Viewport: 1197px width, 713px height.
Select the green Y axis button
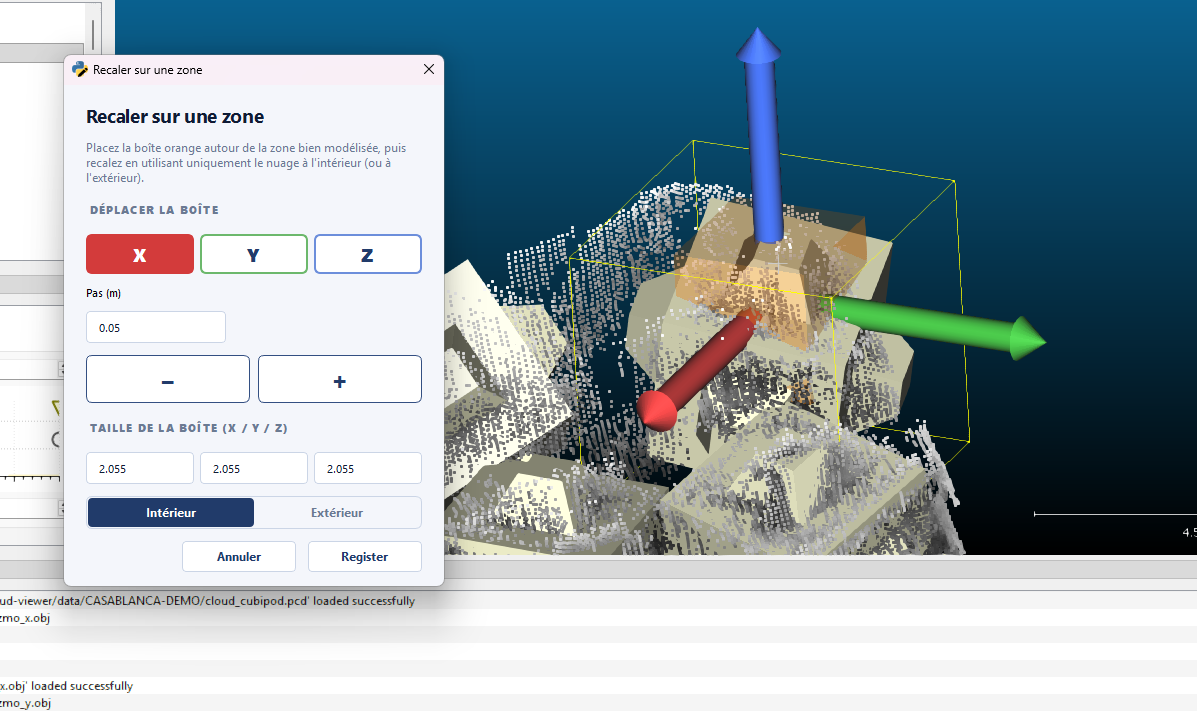253,254
